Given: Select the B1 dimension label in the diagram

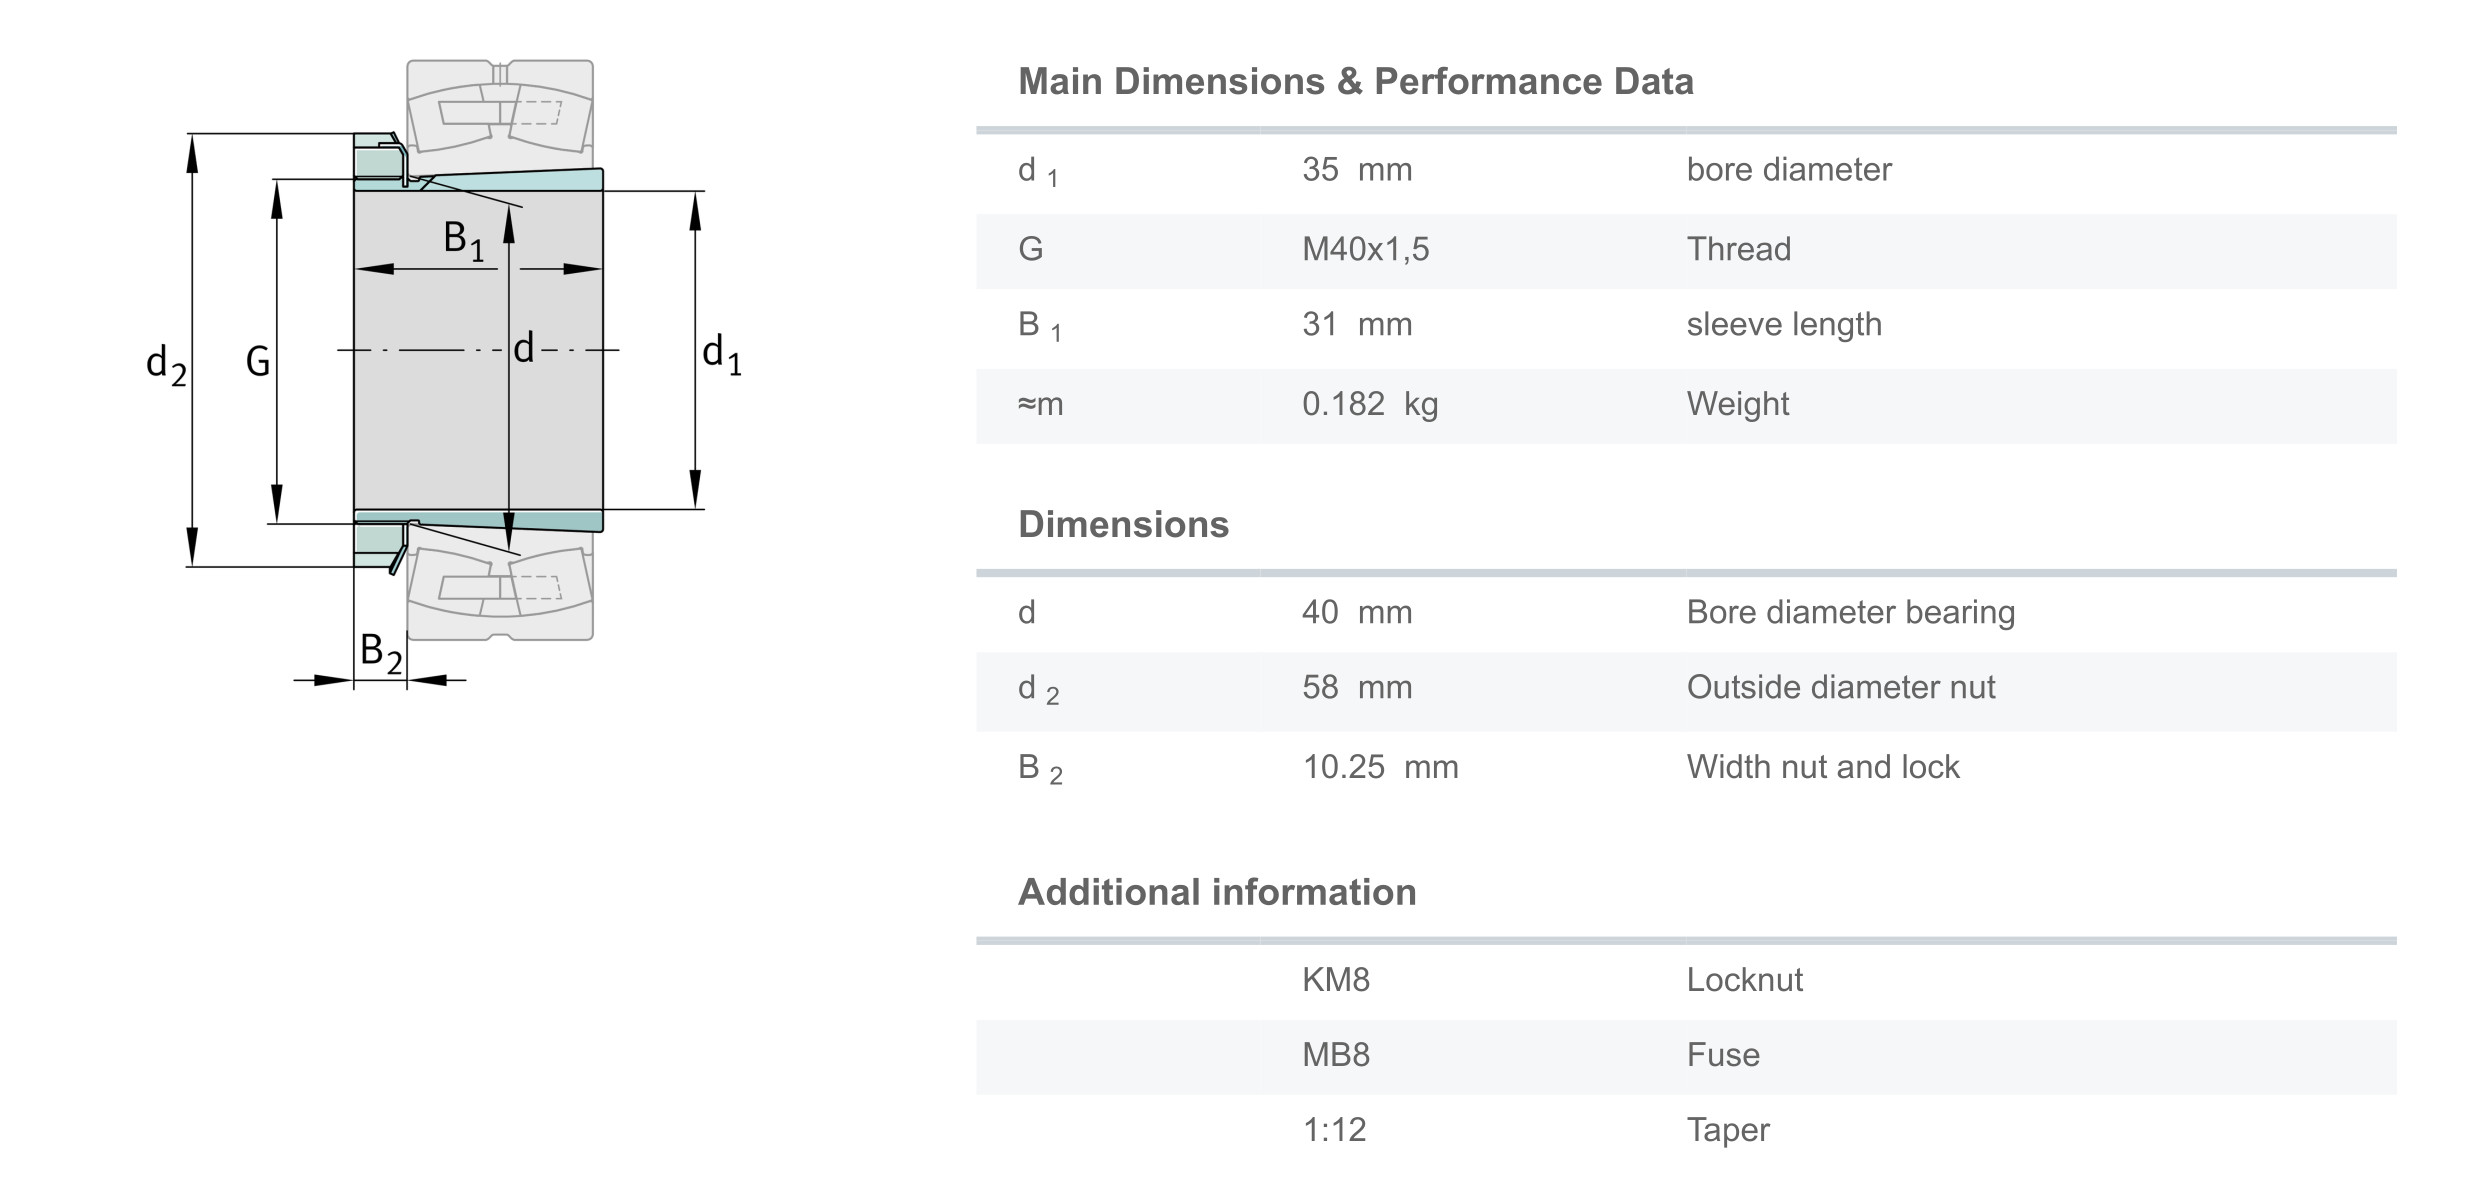Looking at the screenshot, I should click(463, 240).
